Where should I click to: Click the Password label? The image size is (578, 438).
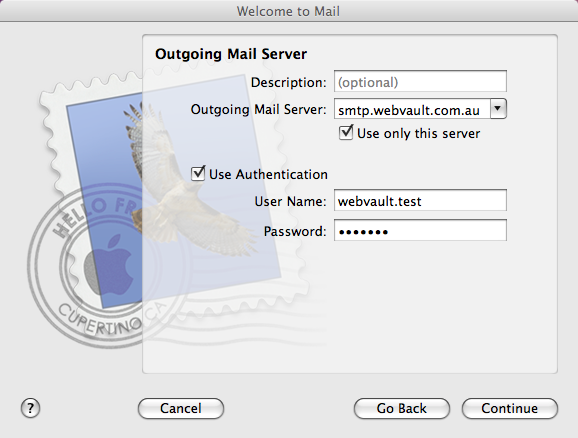point(295,231)
